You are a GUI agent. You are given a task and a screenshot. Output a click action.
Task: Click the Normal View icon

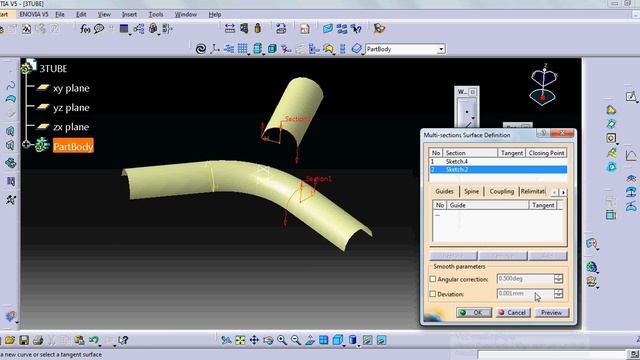pos(310,340)
